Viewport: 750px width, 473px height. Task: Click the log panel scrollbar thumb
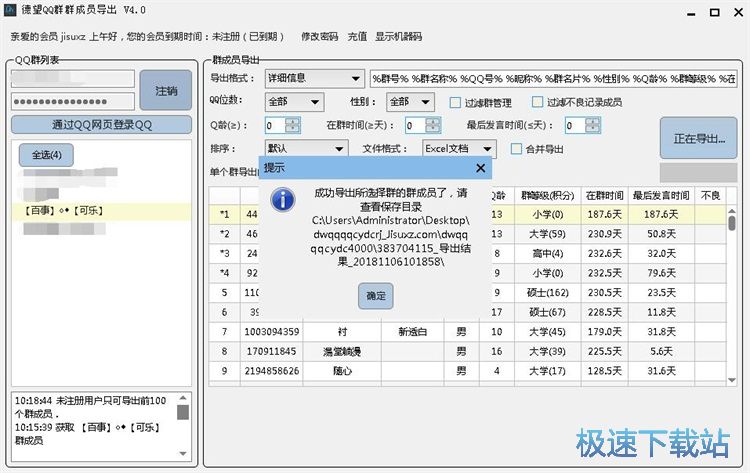(x=183, y=412)
